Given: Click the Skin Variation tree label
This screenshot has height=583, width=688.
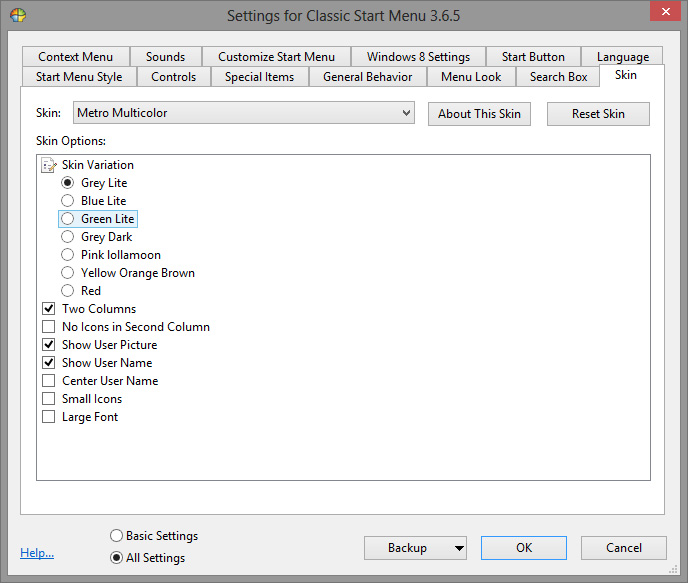Looking at the screenshot, I should coord(98,165).
